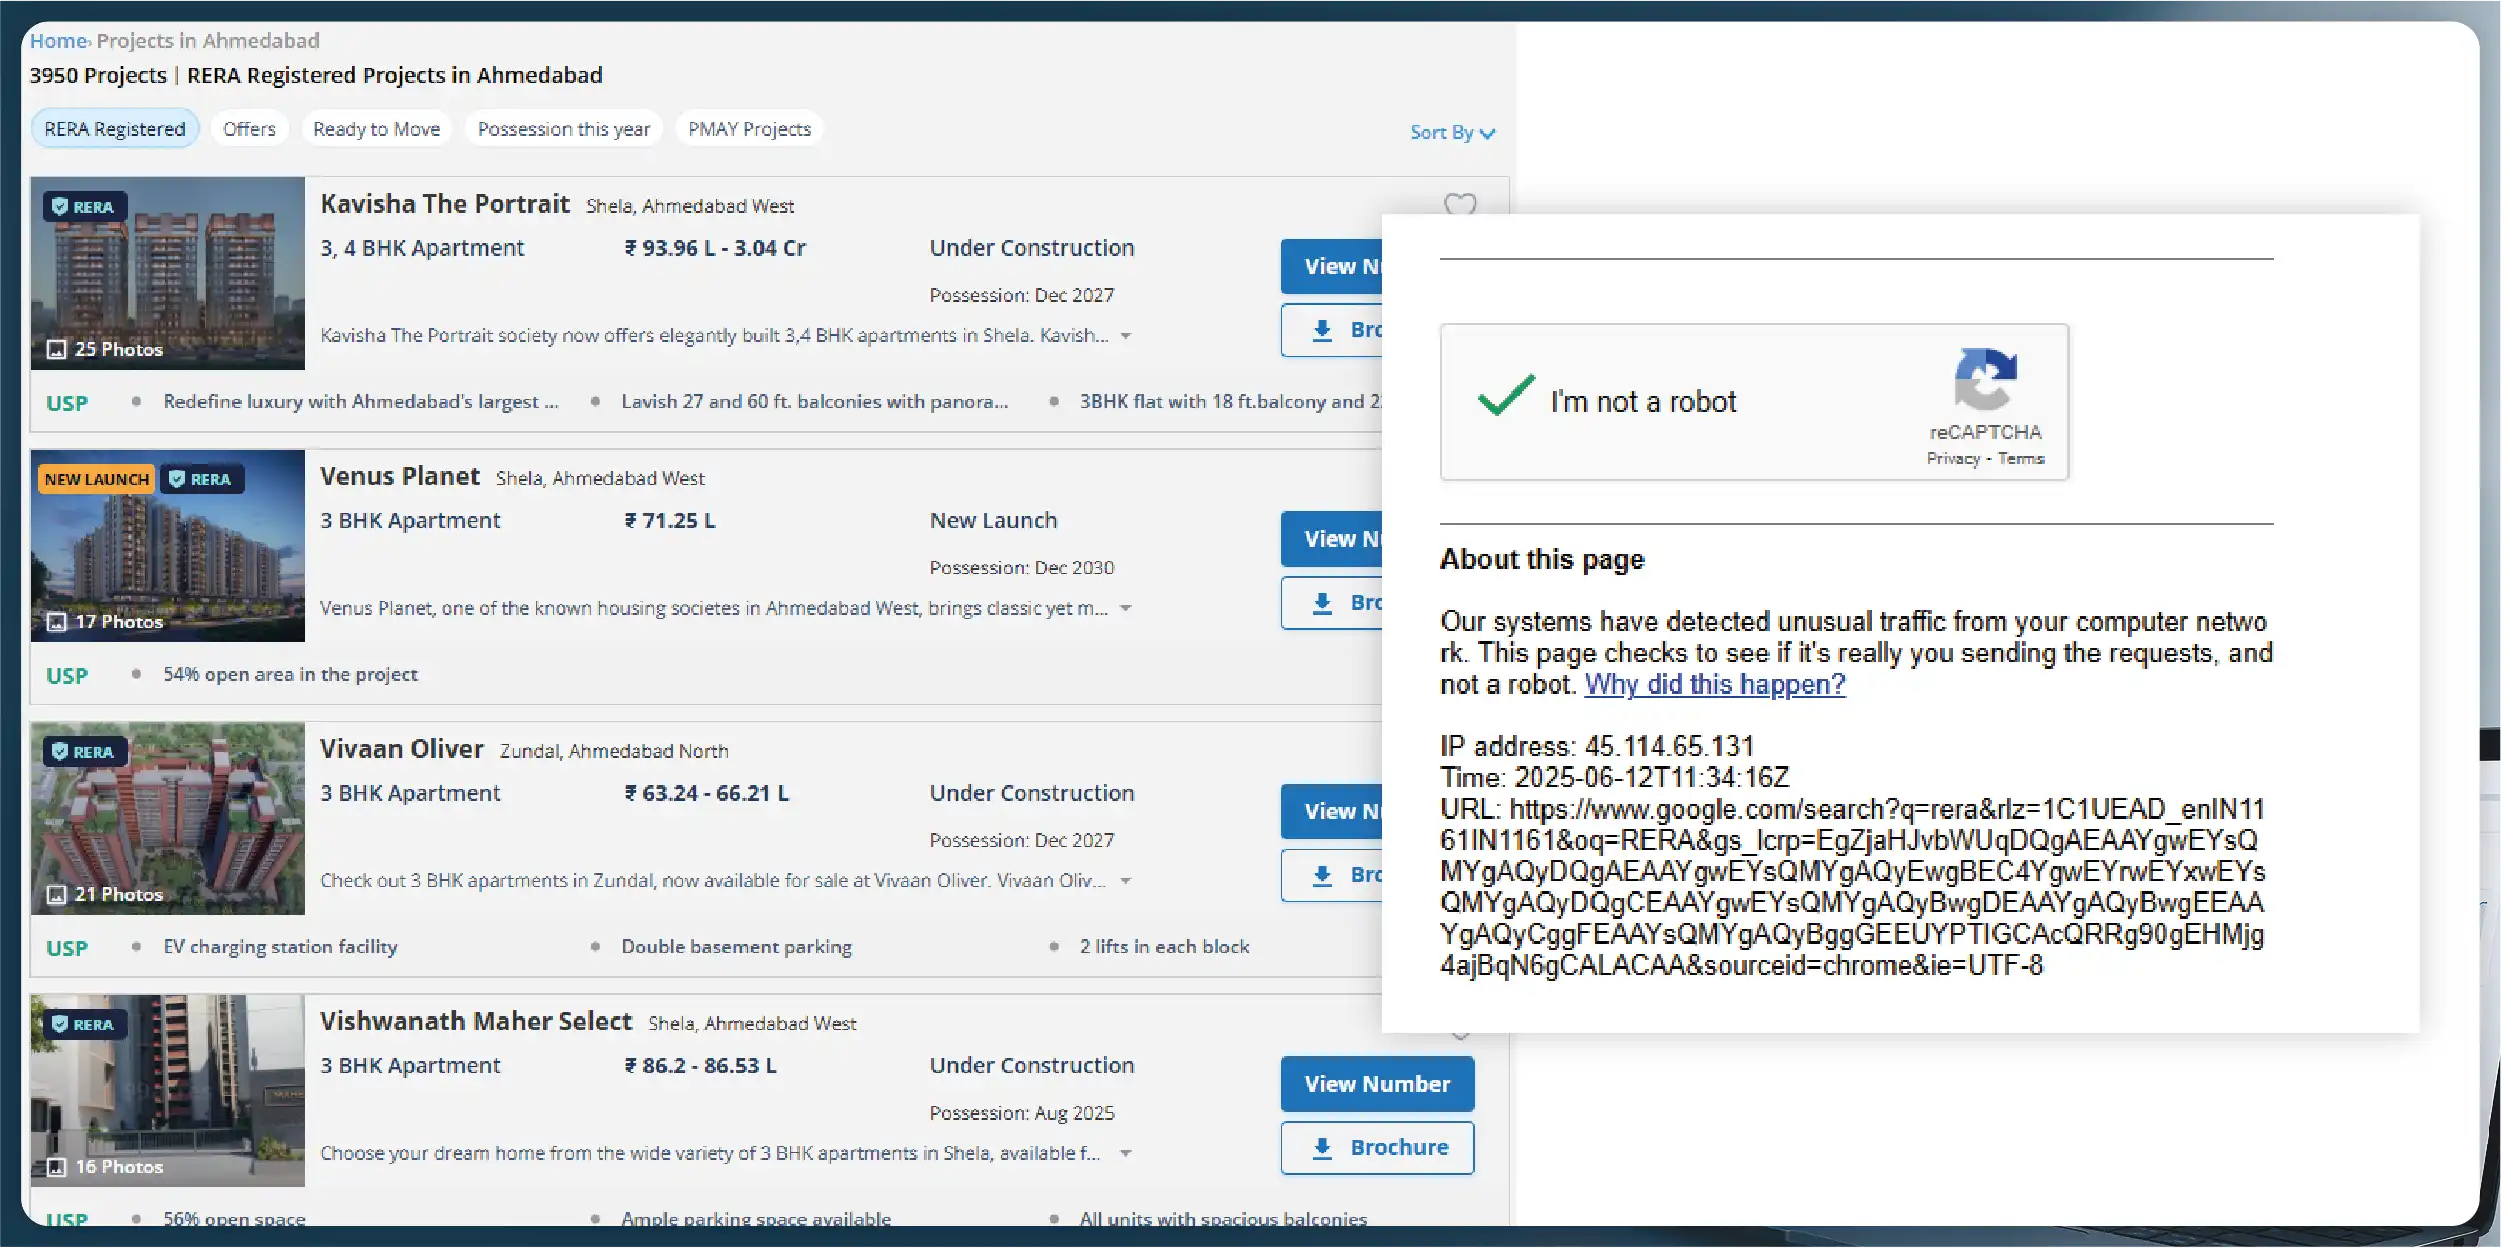Click the 25 Photos gallery icon
Screen dimensions: 2501x1248
pos(57,349)
